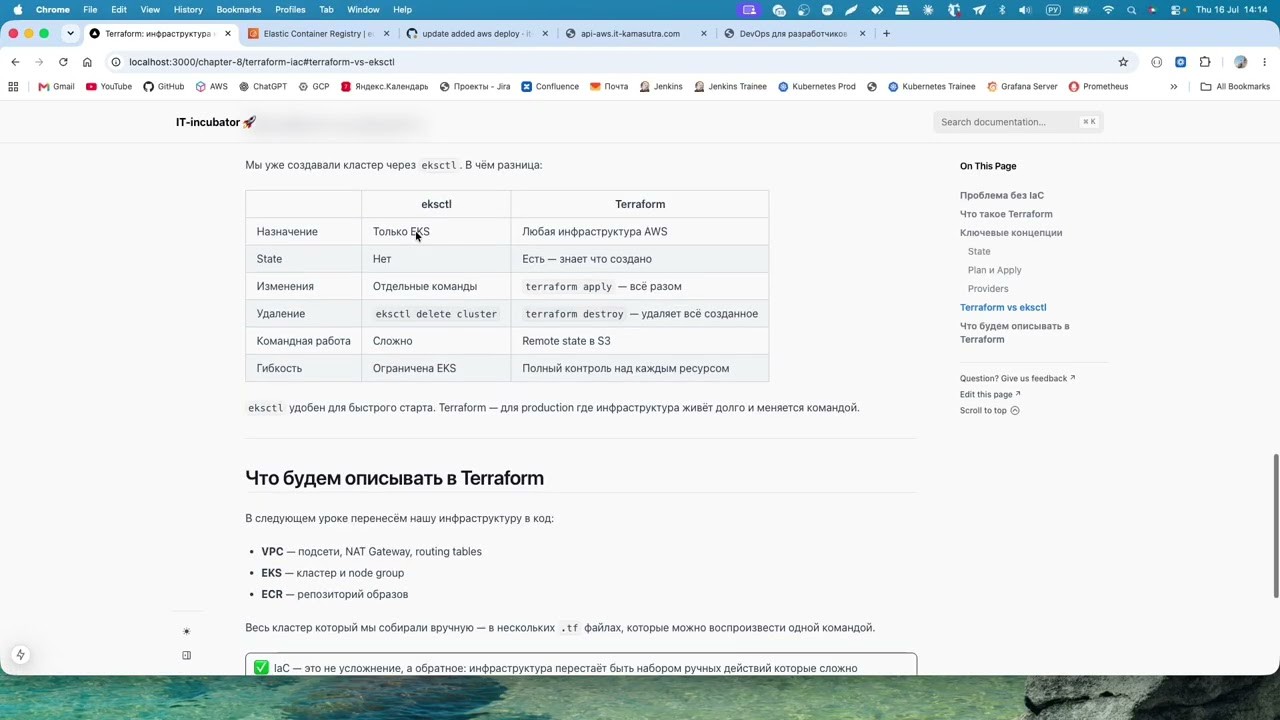Open the Kubernetes Prod bookmark
1280x720 pixels.
(x=817, y=87)
